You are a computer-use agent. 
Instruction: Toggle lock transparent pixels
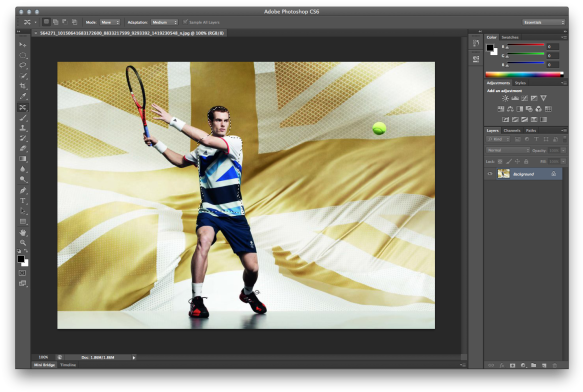[x=500, y=161]
